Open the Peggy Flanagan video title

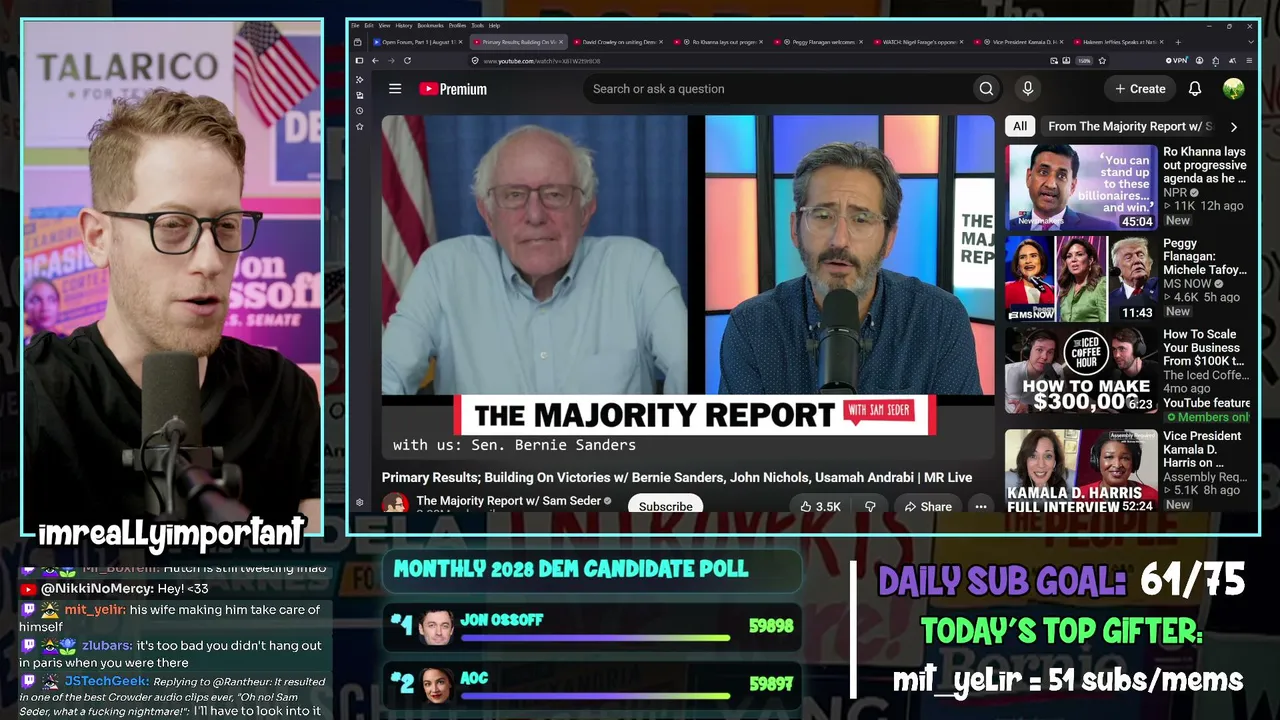tap(1205, 256)
